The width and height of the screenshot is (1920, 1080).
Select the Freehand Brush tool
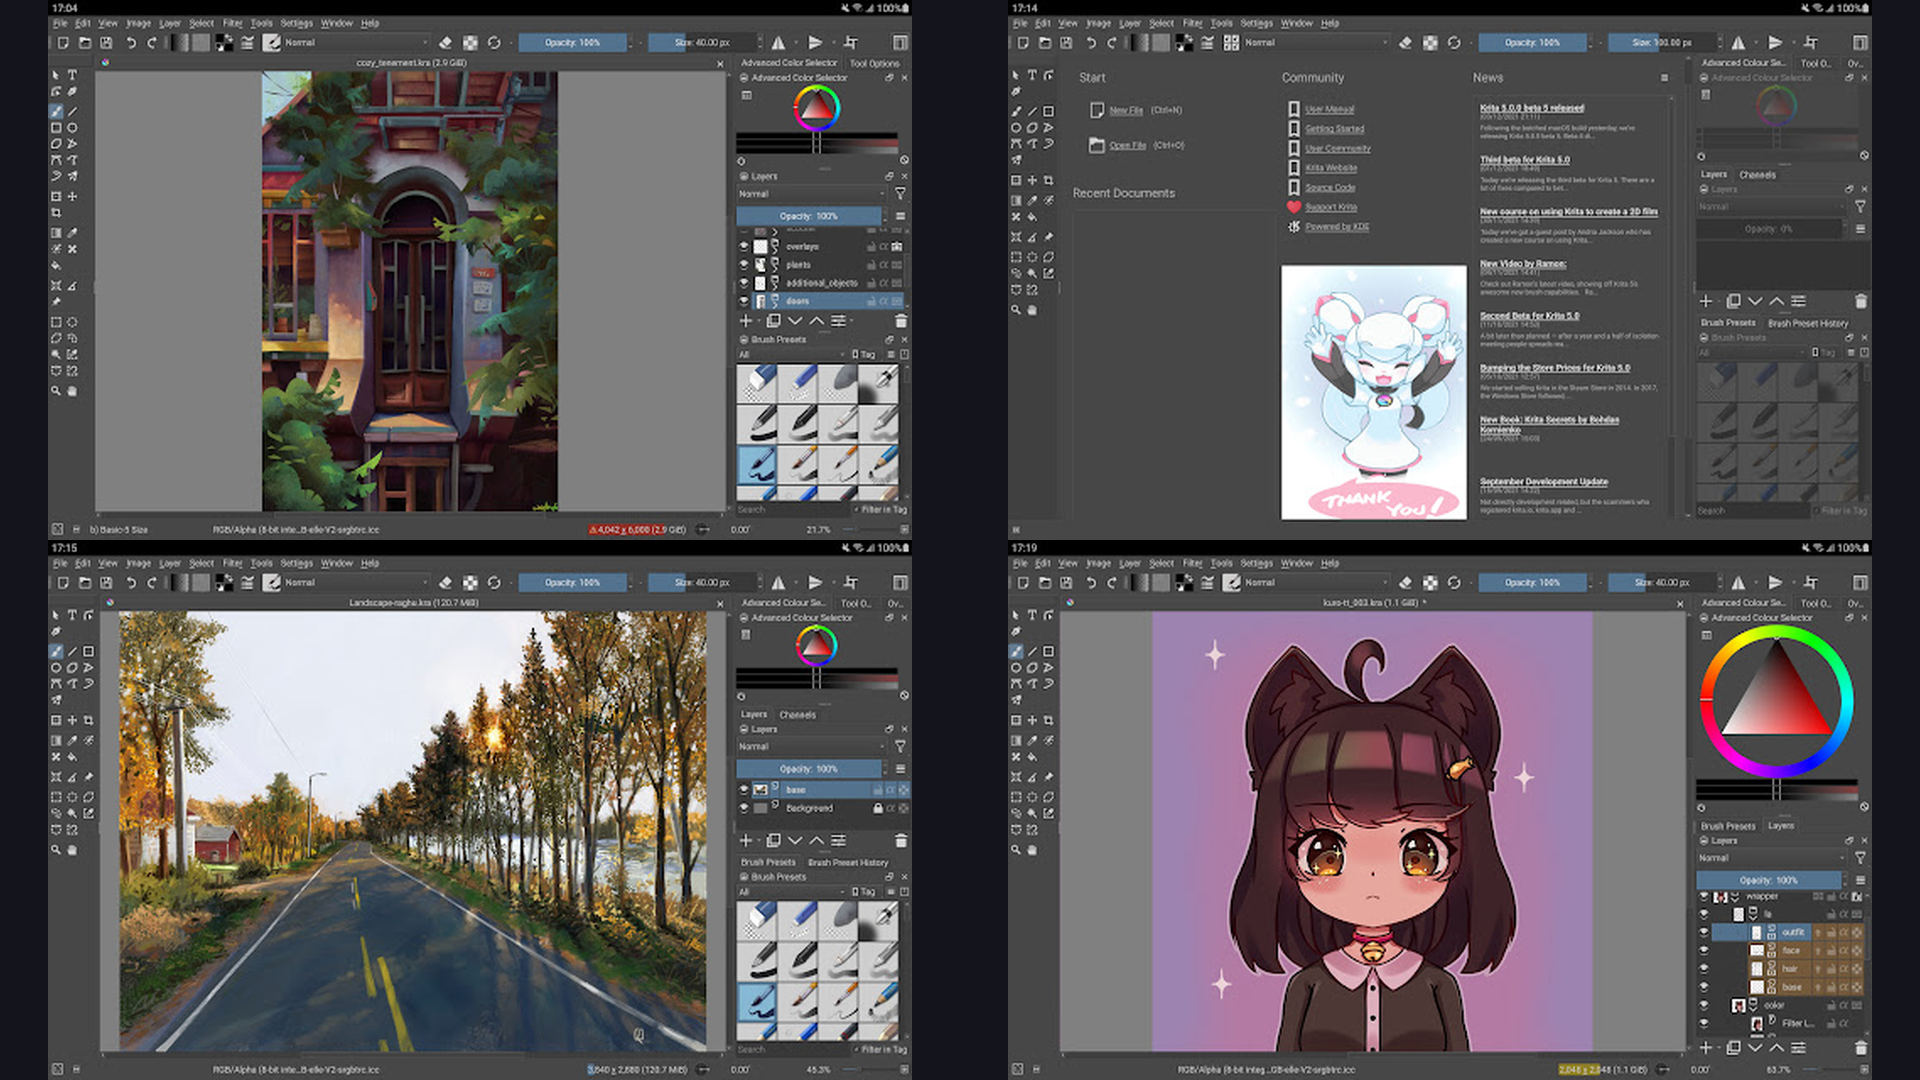(55, 110)
